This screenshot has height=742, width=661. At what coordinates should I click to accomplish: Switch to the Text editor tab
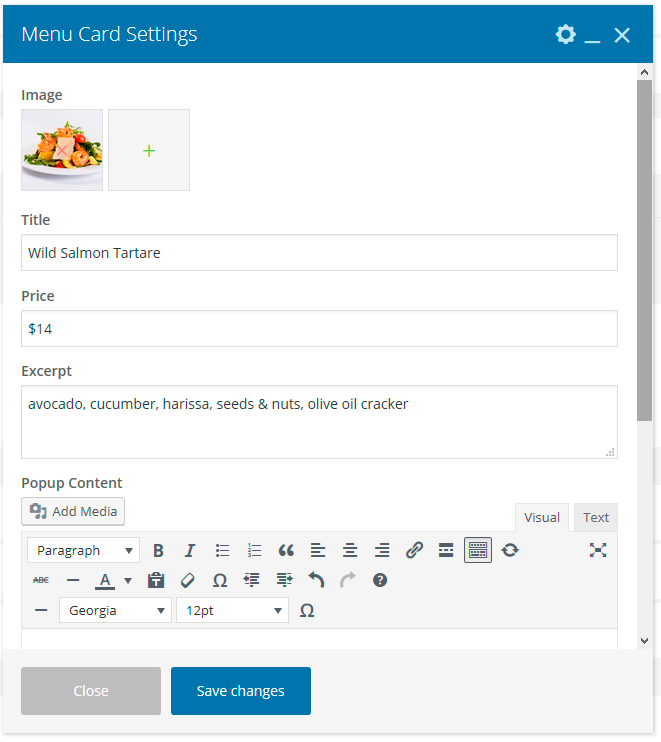click(x=596, y=517)
